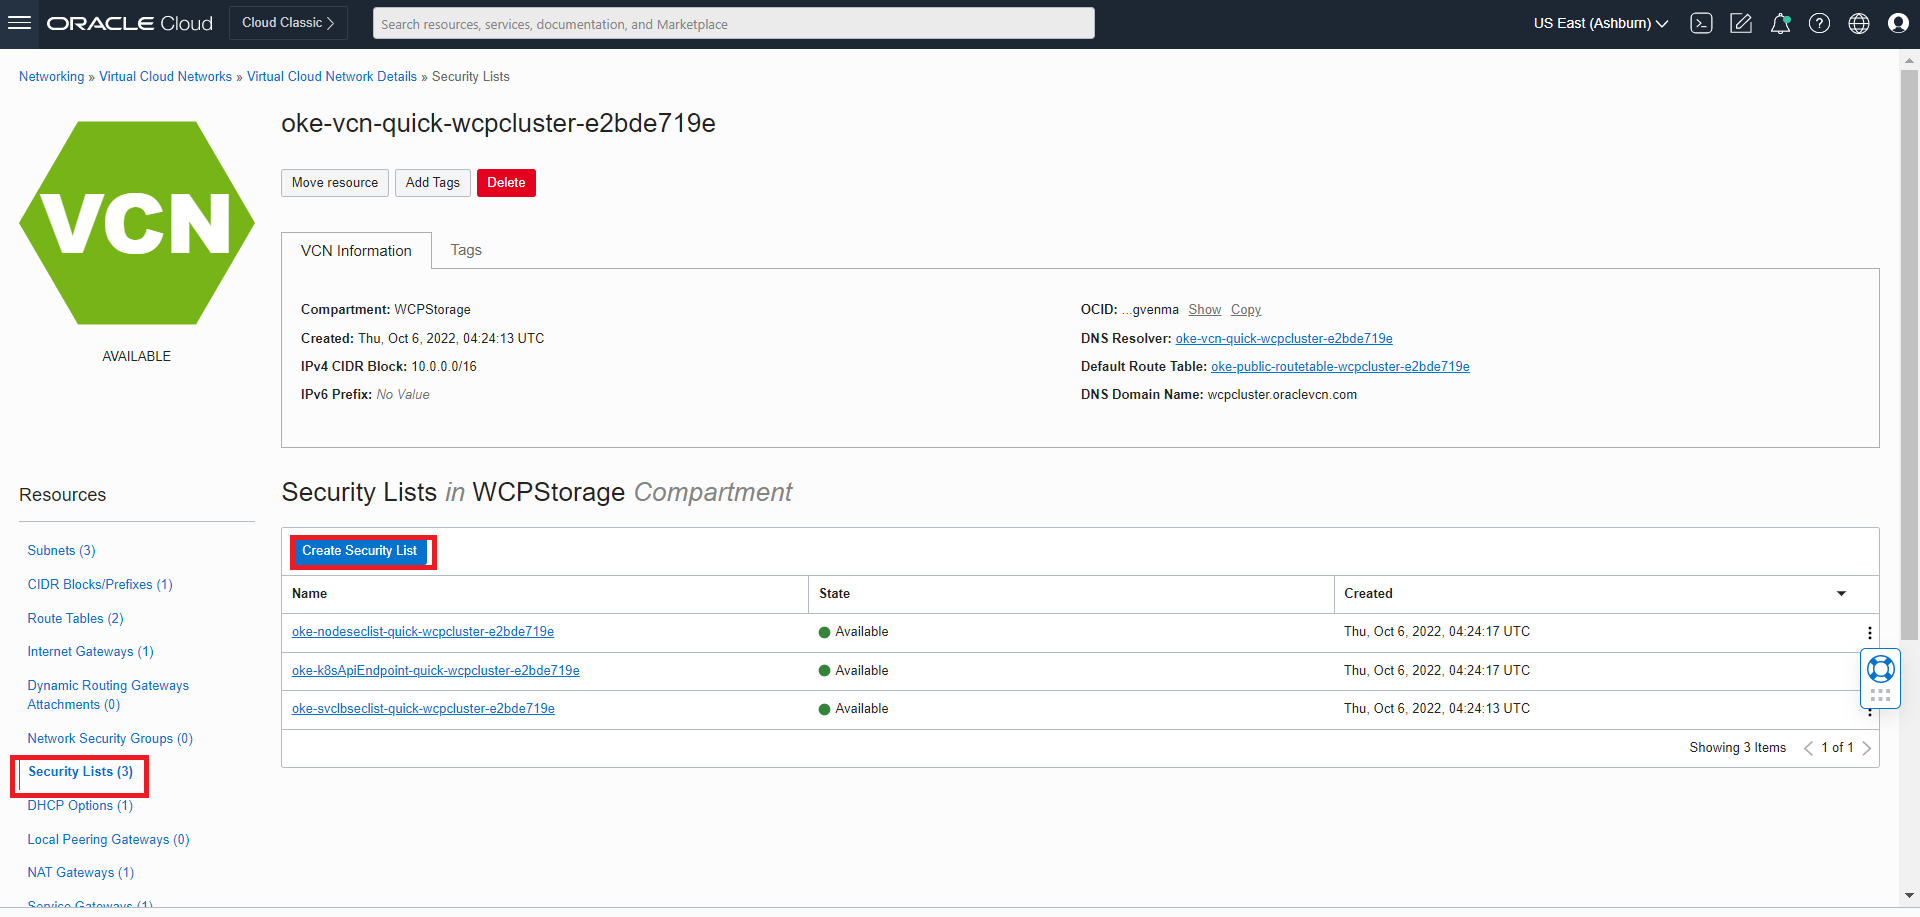Click the red Delete button
Screen dimensions: 1920x917
pos(506,183)
